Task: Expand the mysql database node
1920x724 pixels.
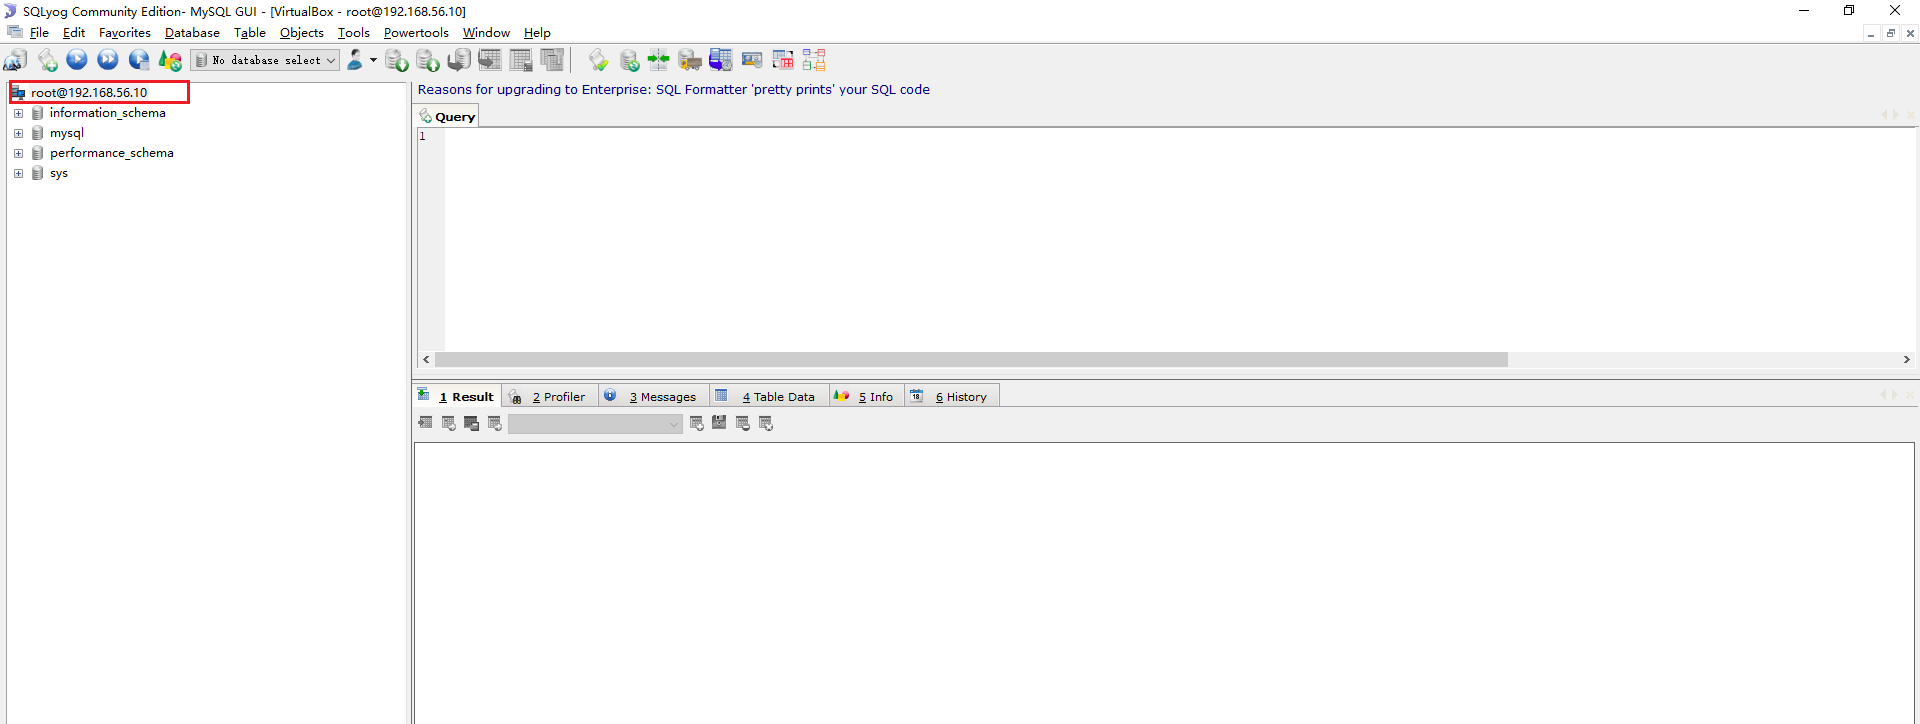Action: click(x=18, y=133)
